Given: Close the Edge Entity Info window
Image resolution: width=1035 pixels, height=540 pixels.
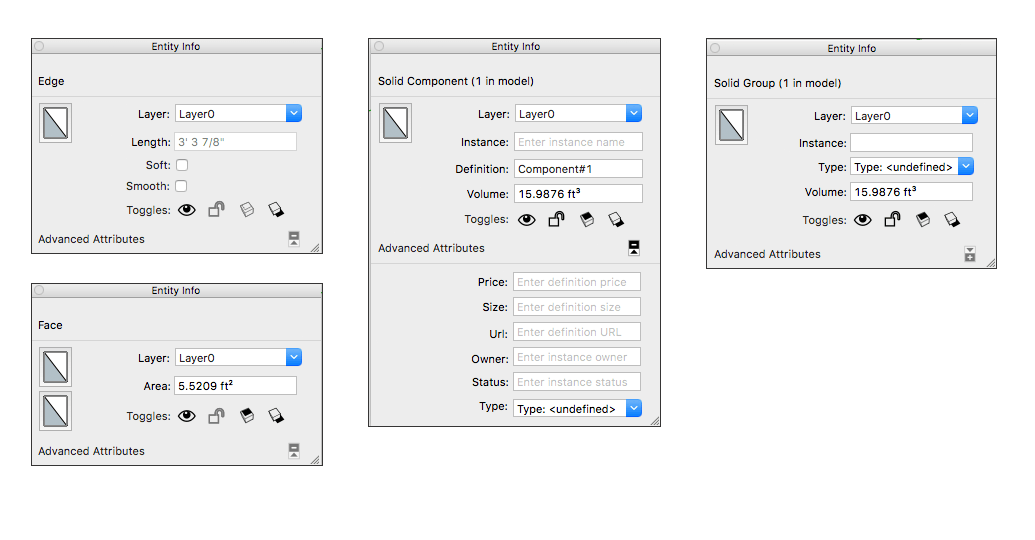Looking at the screenshot, I should click(39, 46).
